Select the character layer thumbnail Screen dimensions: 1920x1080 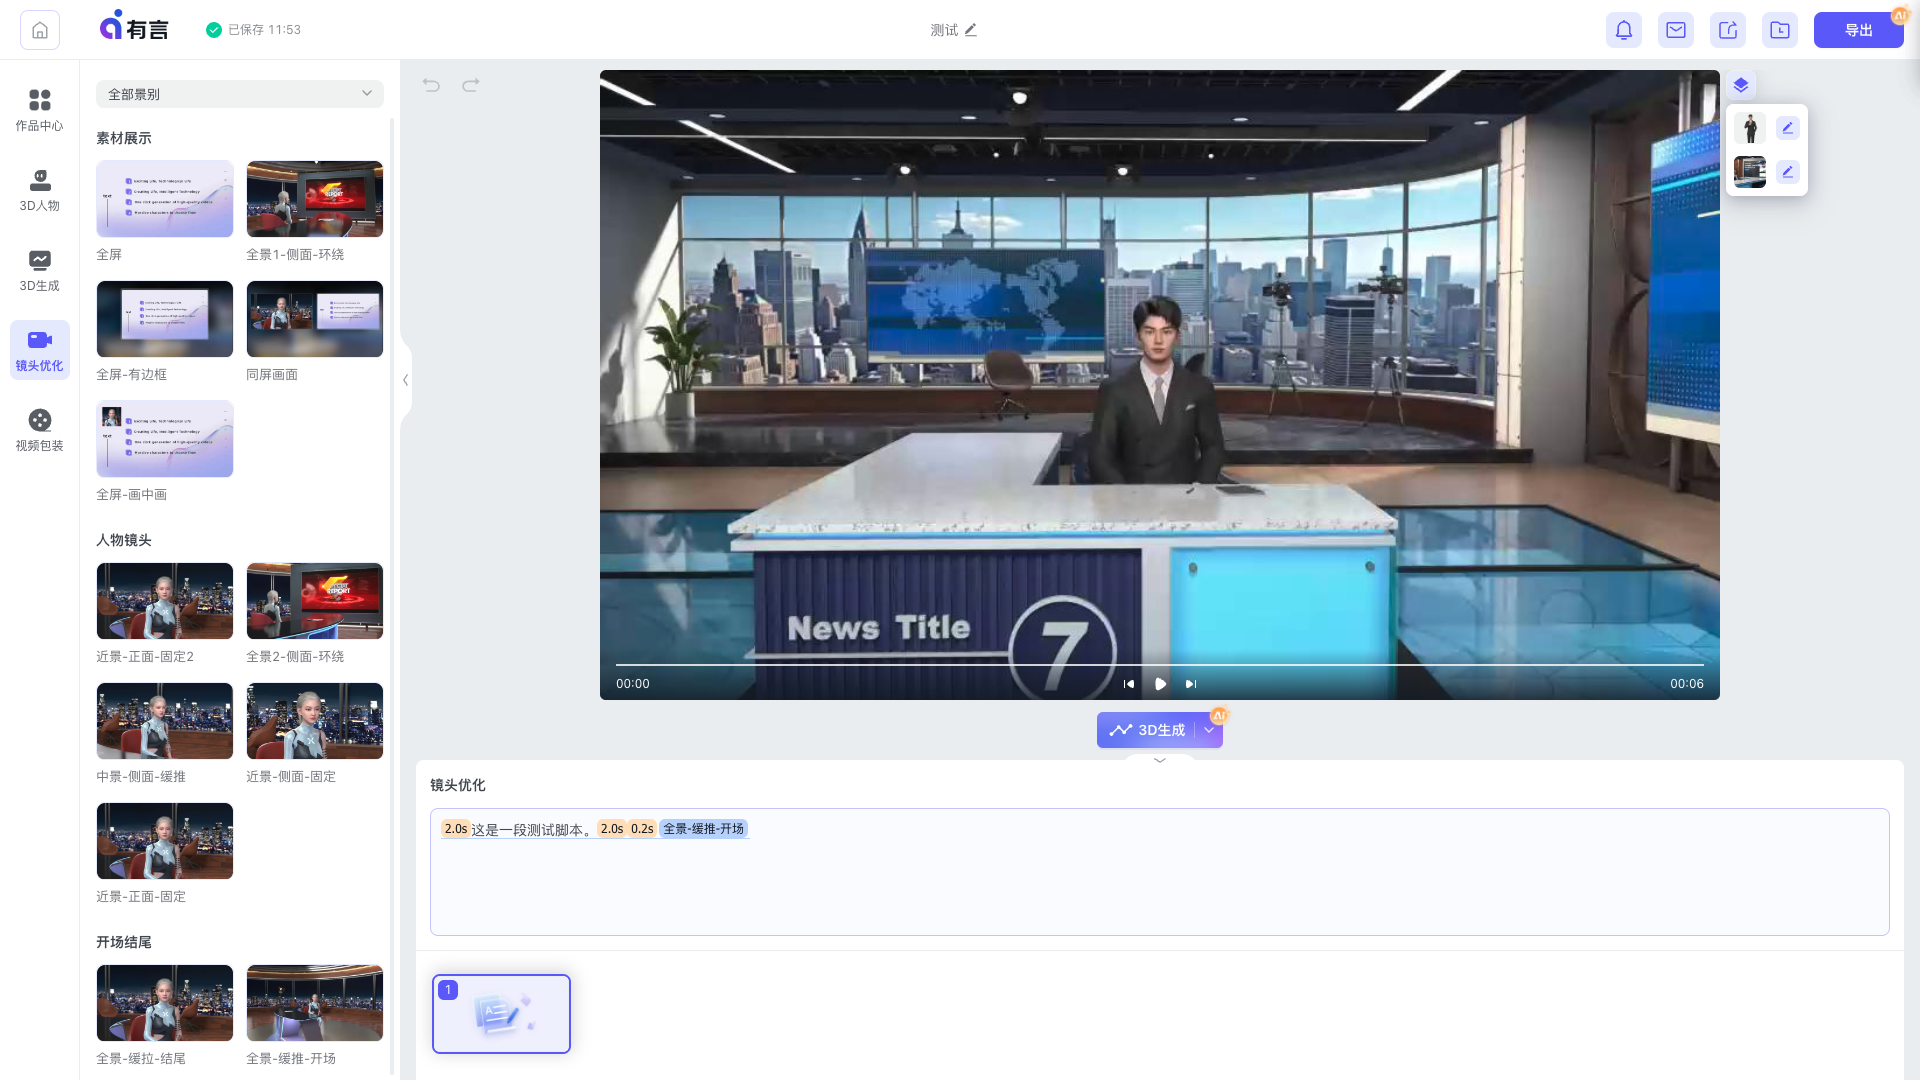point(1750,128)
